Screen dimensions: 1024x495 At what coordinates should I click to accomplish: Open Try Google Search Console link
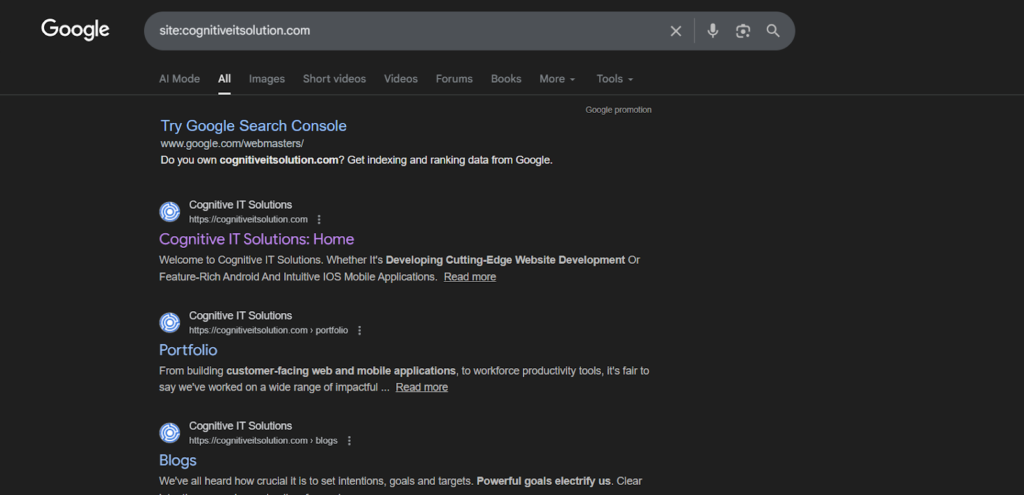(253, 126)
